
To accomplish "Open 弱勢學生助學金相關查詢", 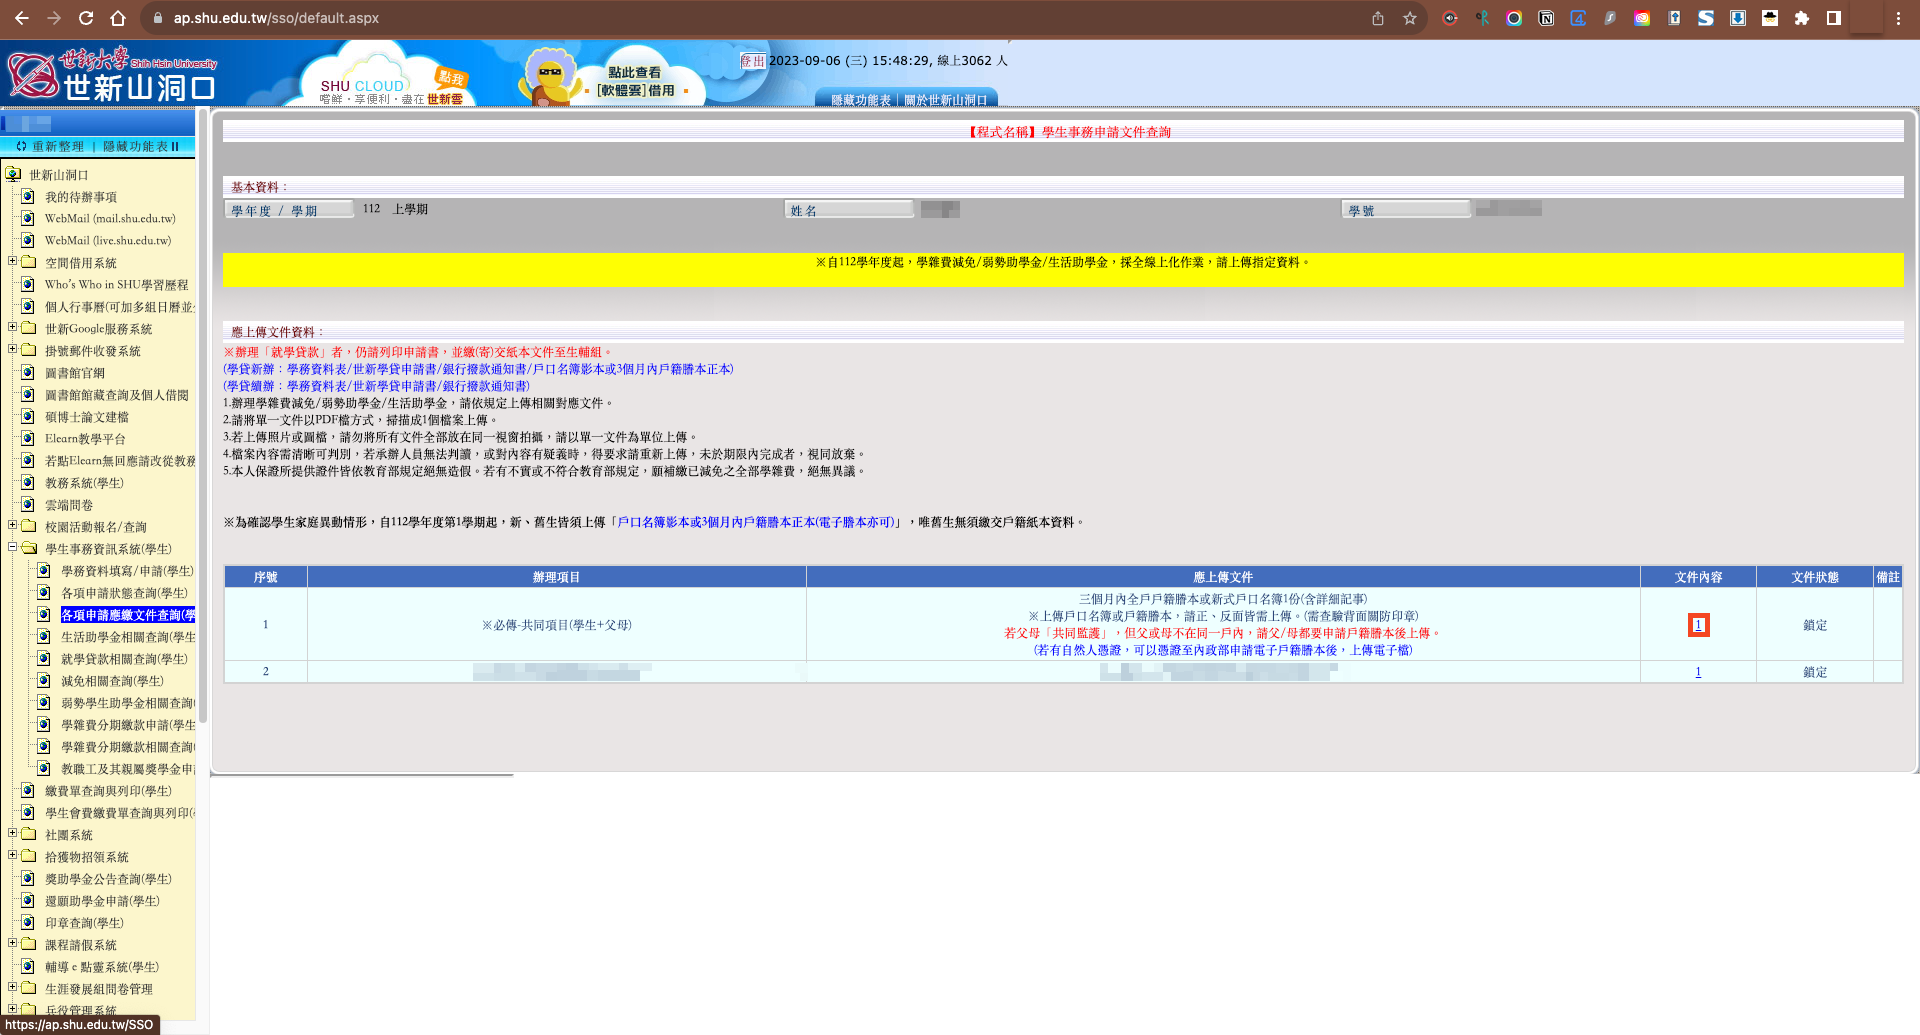I will [128, 702].
